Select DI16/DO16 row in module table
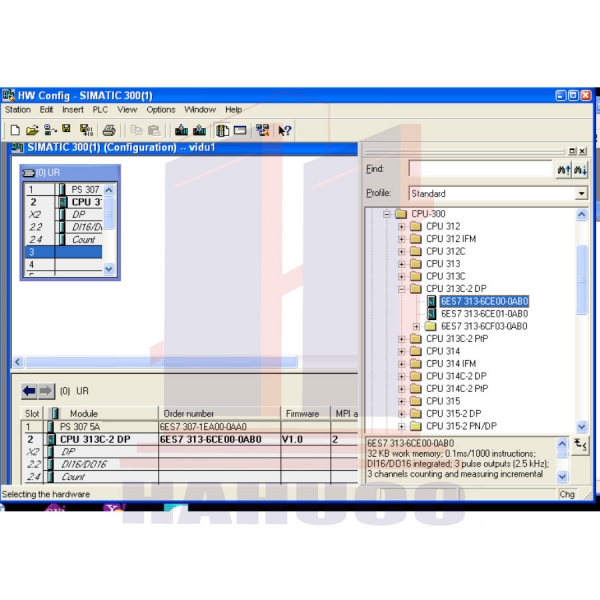Screen dimensions: 600x600 click(x=190, y=464)
